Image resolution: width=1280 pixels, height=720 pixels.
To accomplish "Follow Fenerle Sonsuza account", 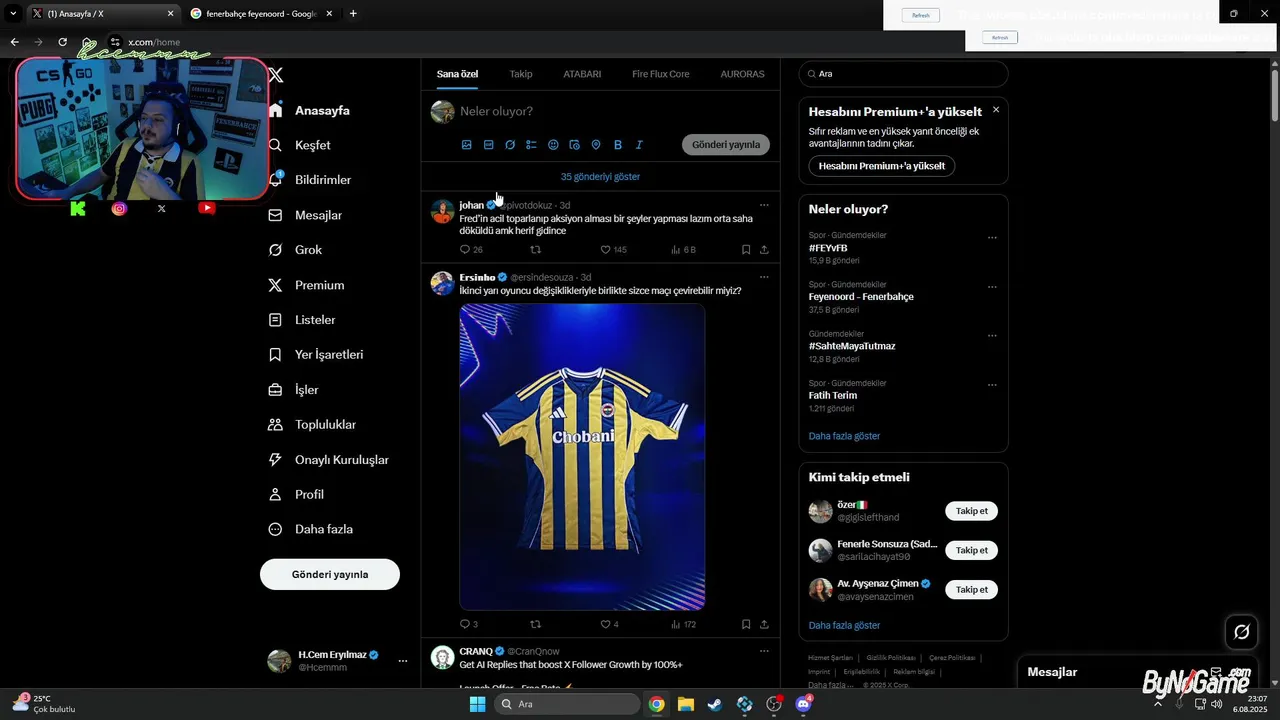I will tap(971, 550).
